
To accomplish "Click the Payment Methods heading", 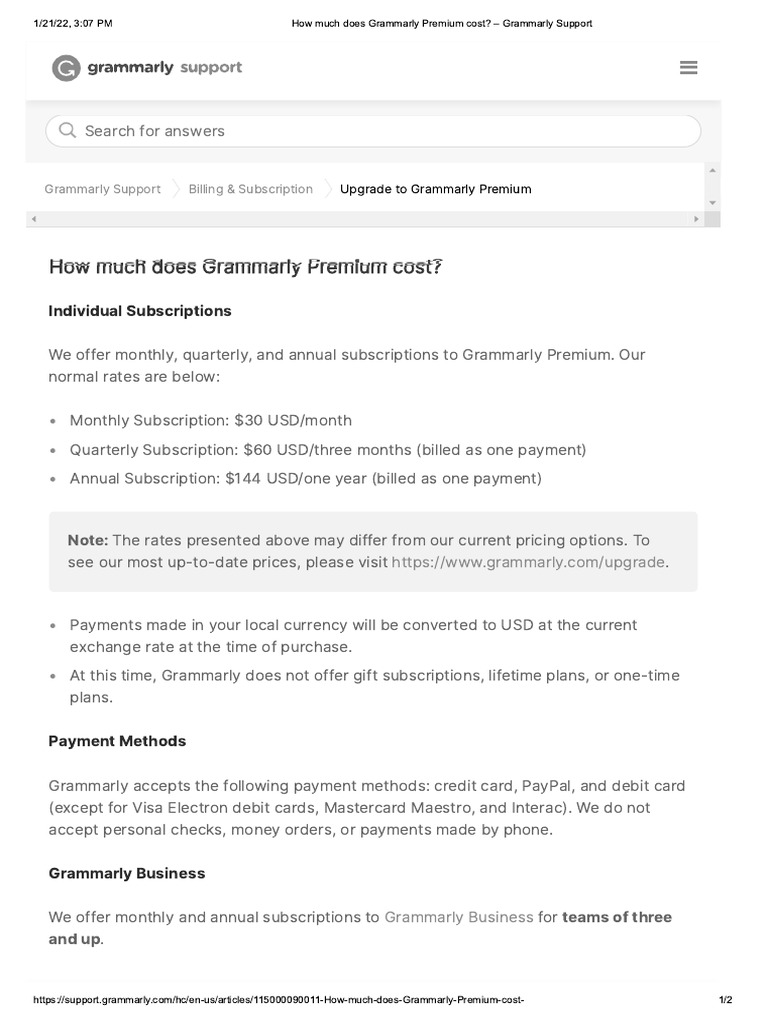I will (x=117, y=741).
